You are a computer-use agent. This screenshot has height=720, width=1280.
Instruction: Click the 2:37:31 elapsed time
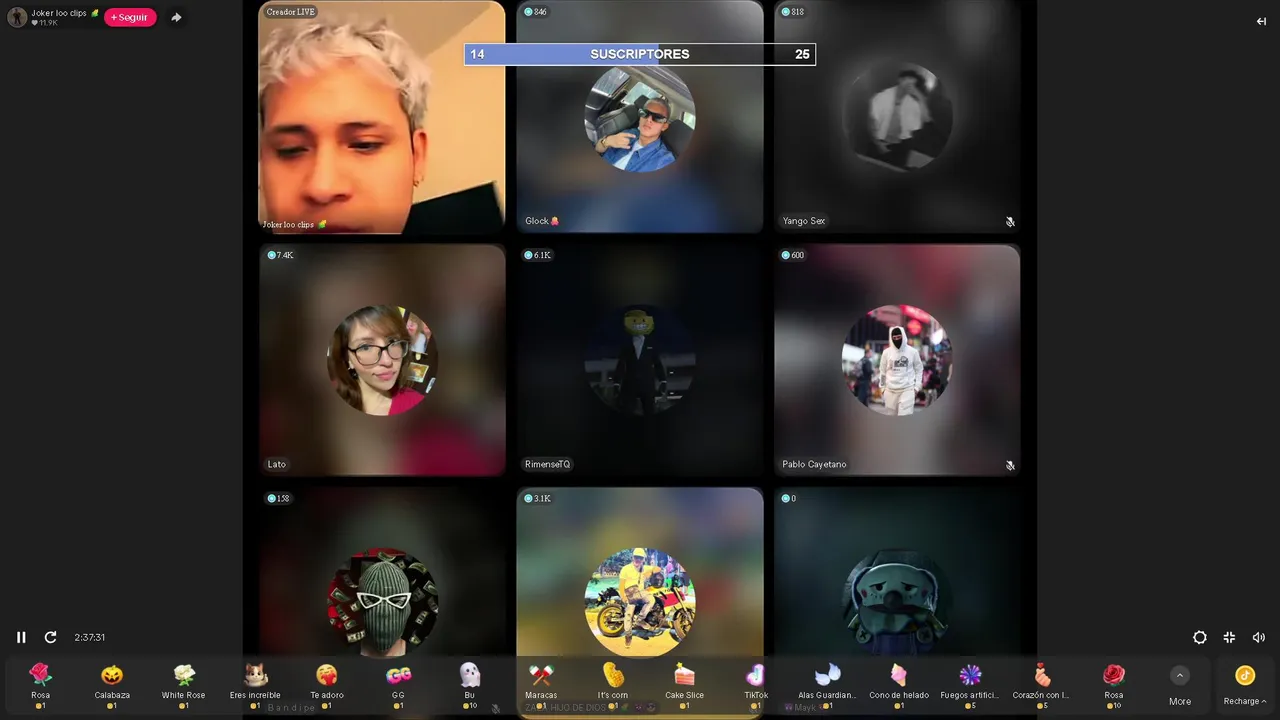click(89, 637)
